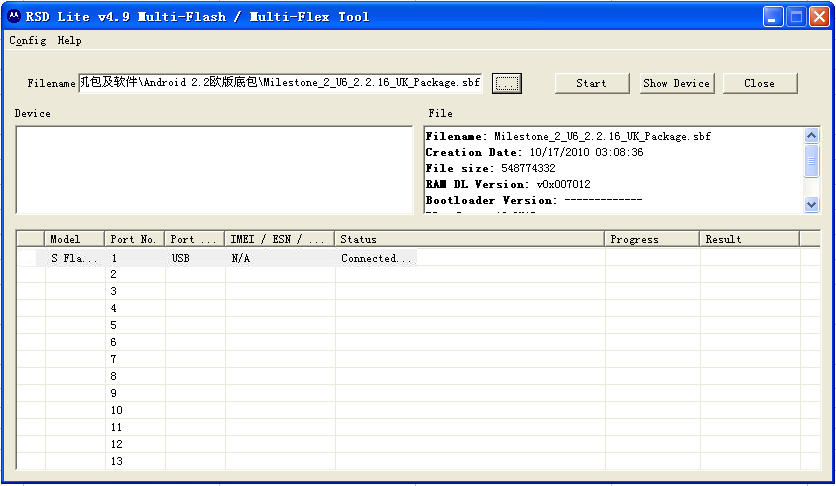Click the Close button next to Show Device
Image resolution: width=836 pixels, height=486 pixels.
[x=759, y=83]
